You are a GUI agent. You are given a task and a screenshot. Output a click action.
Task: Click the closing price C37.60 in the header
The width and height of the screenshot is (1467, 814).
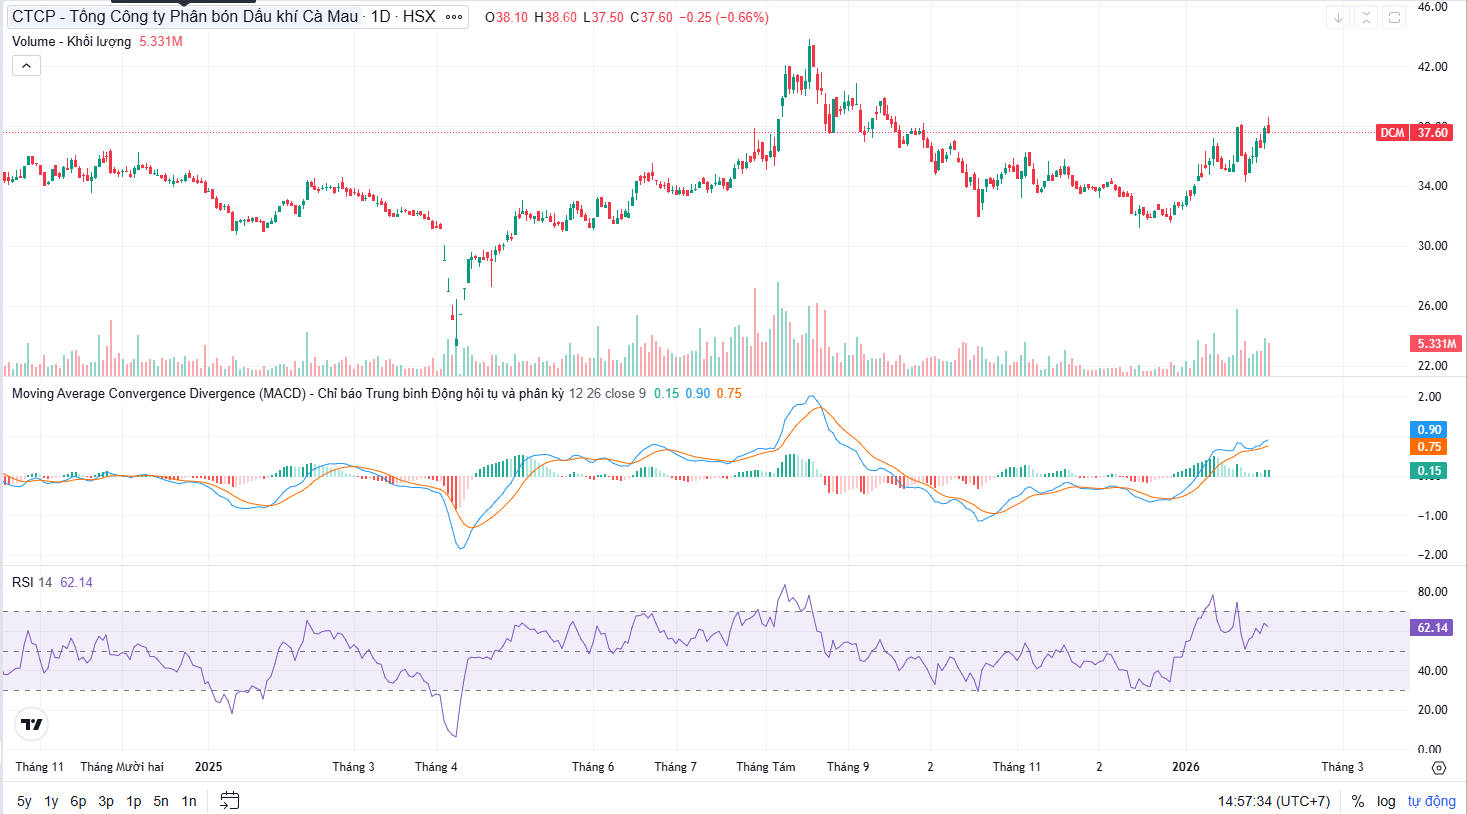[x=652, y=17]
